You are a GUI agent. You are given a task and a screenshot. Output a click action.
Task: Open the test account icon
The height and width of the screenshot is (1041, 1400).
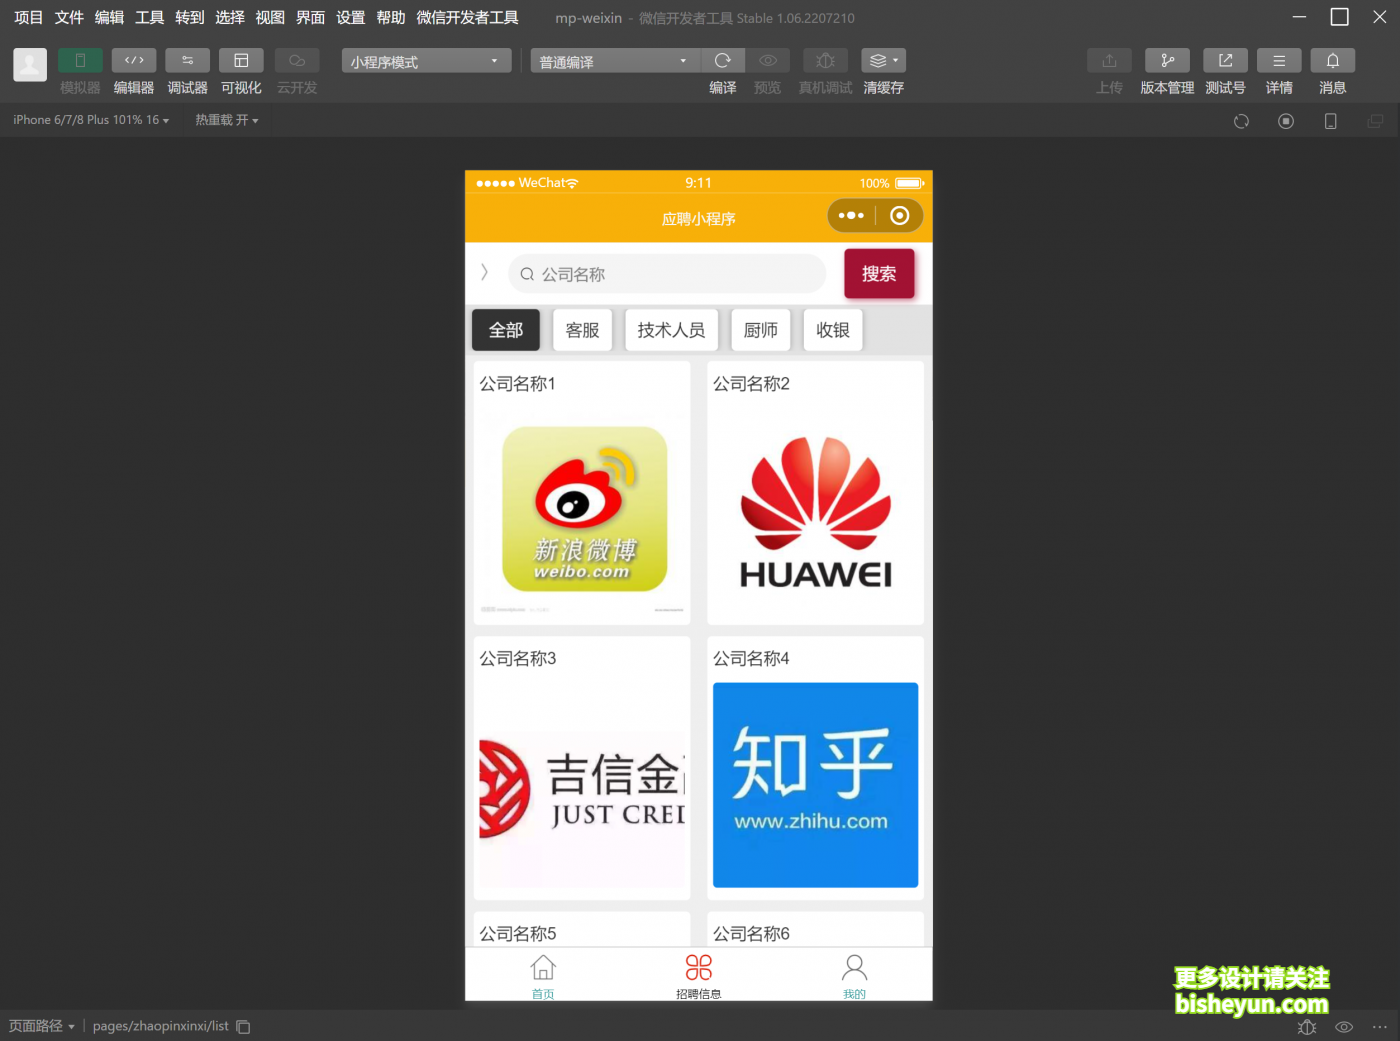point(1225,61)
